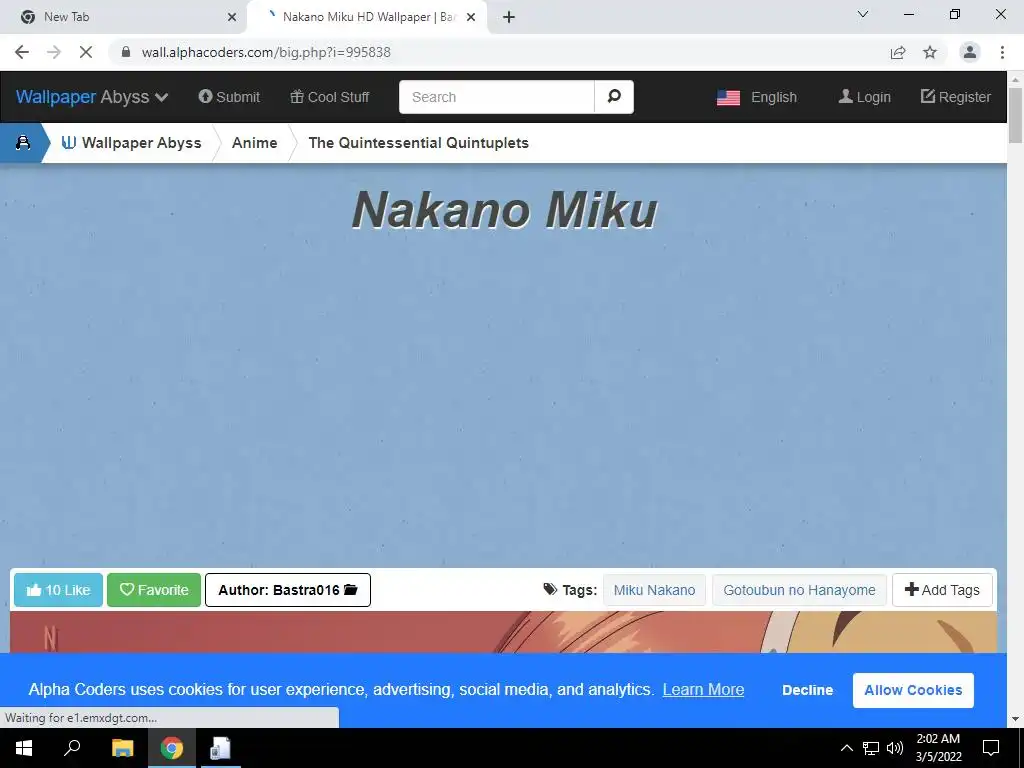Open the document app in taskbar
Image resolution: width=1024 pixels, height=768 pixels.
[221, 748]
